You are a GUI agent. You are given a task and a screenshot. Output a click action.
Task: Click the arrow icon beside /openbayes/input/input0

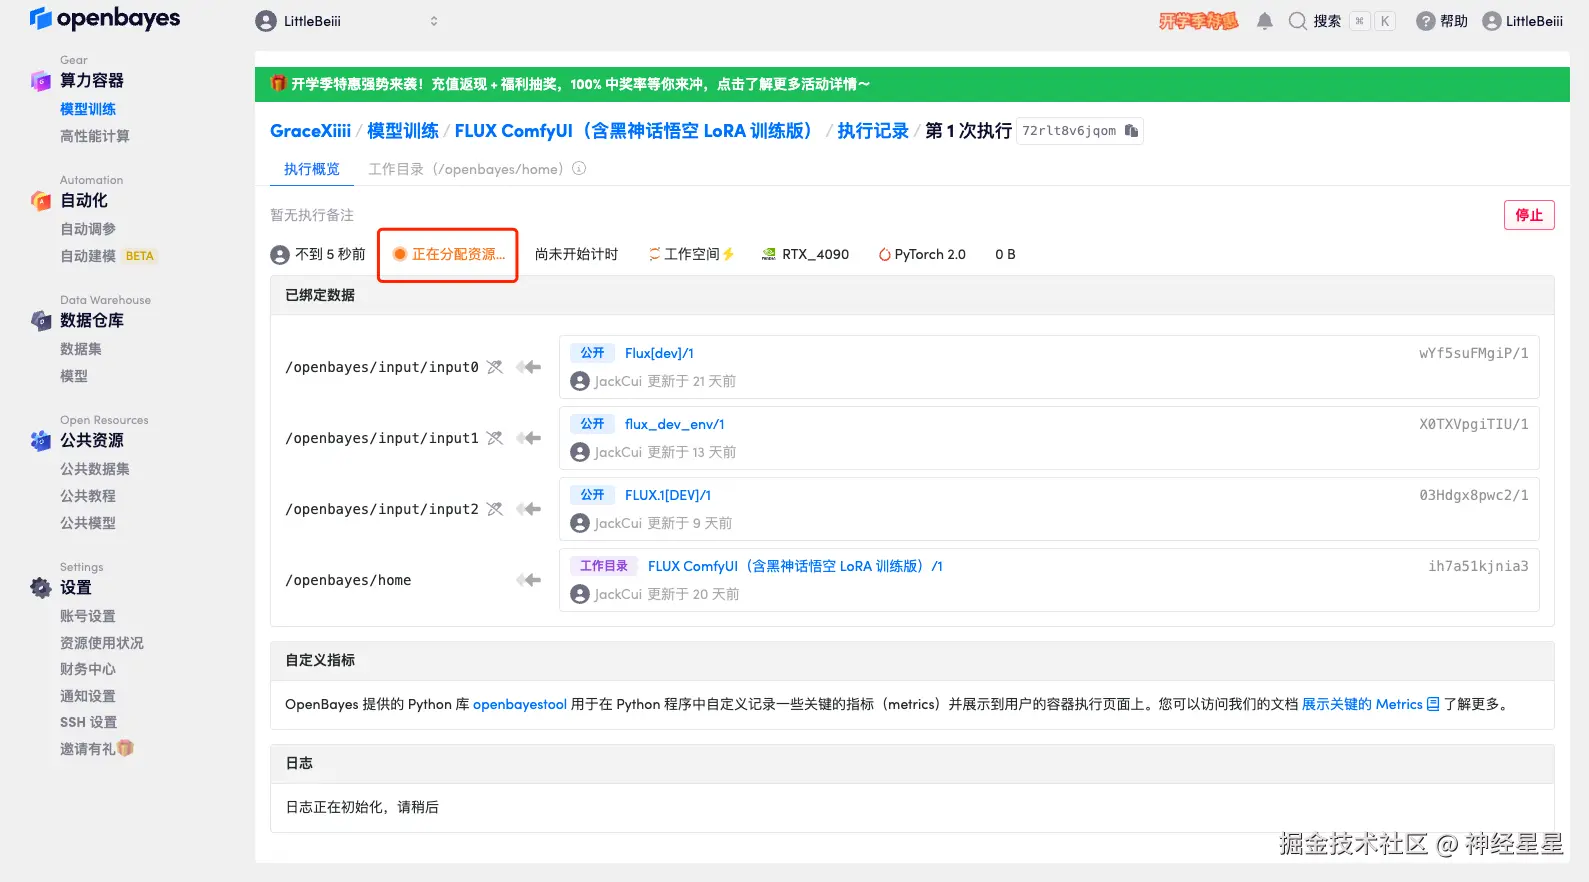pyautogui.click(x=529, y=367)
